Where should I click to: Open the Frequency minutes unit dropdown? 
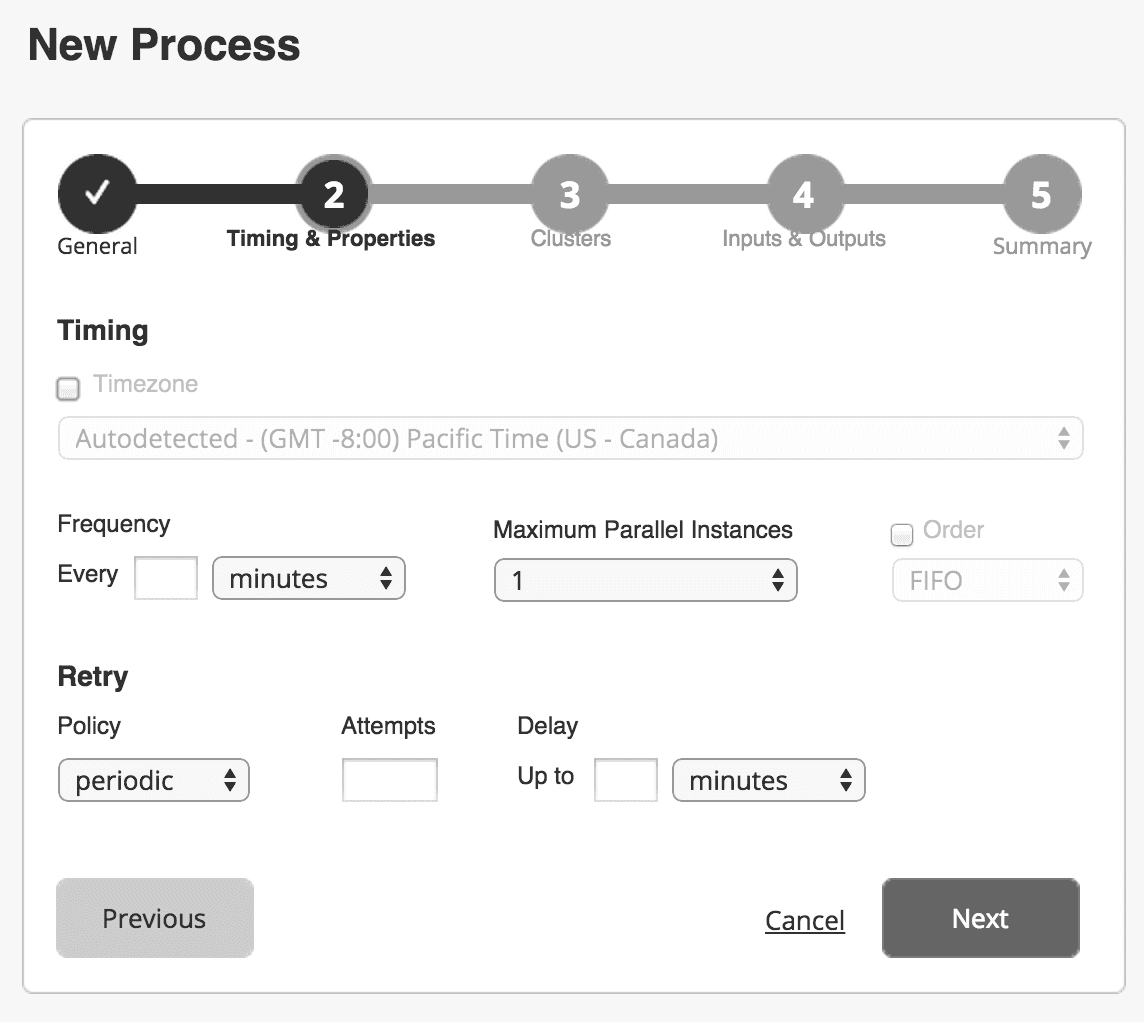309,578
